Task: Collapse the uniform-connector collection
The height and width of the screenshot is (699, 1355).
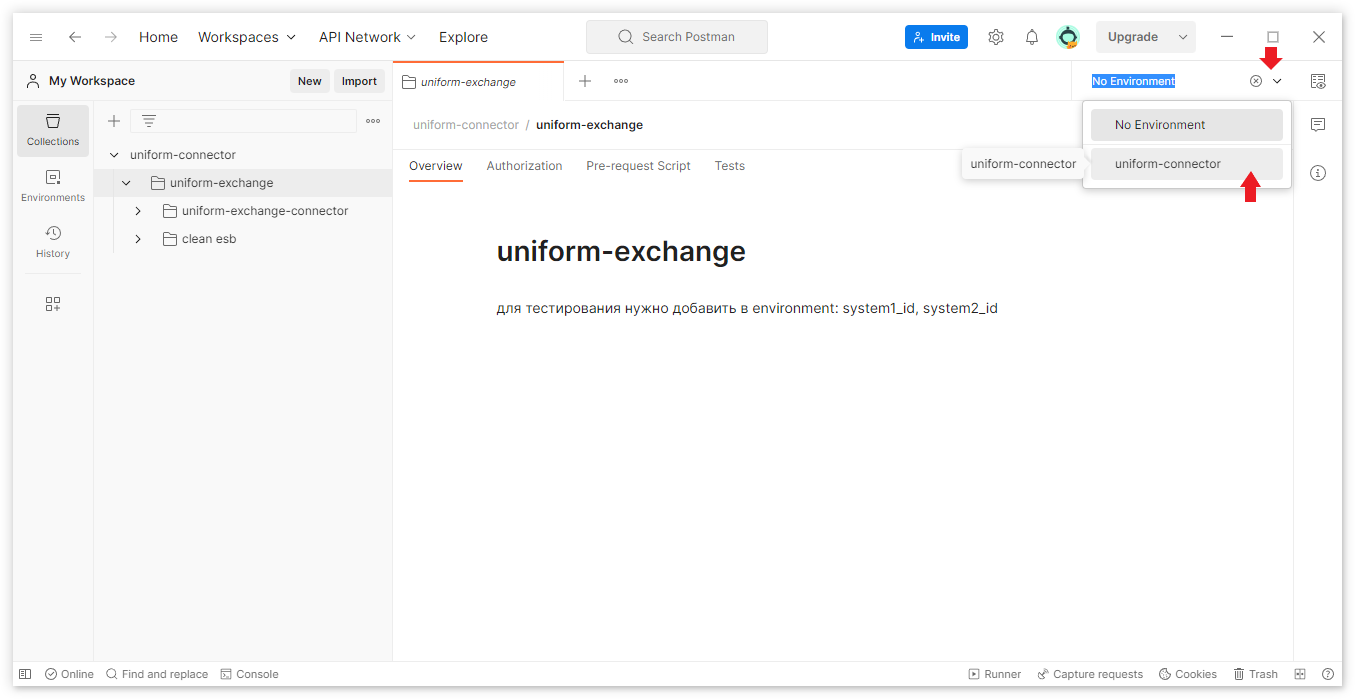Action: click(x=114, y=155)
